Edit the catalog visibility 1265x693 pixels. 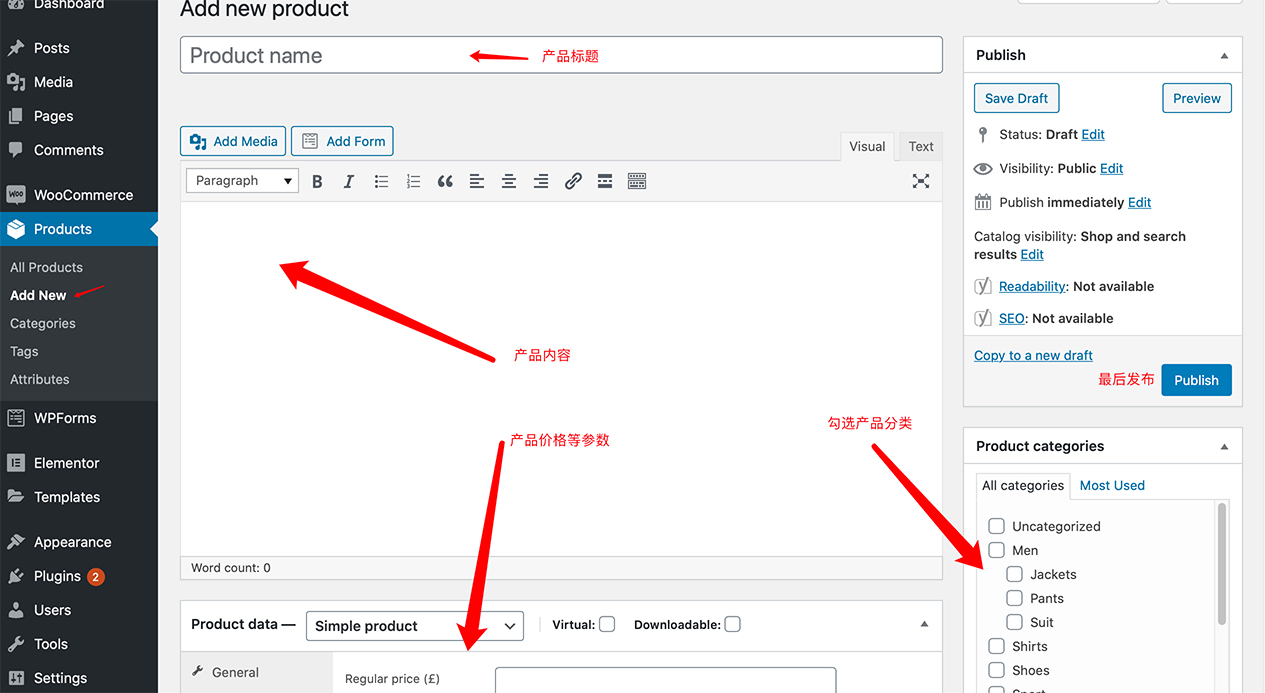tap(1032, 254)
